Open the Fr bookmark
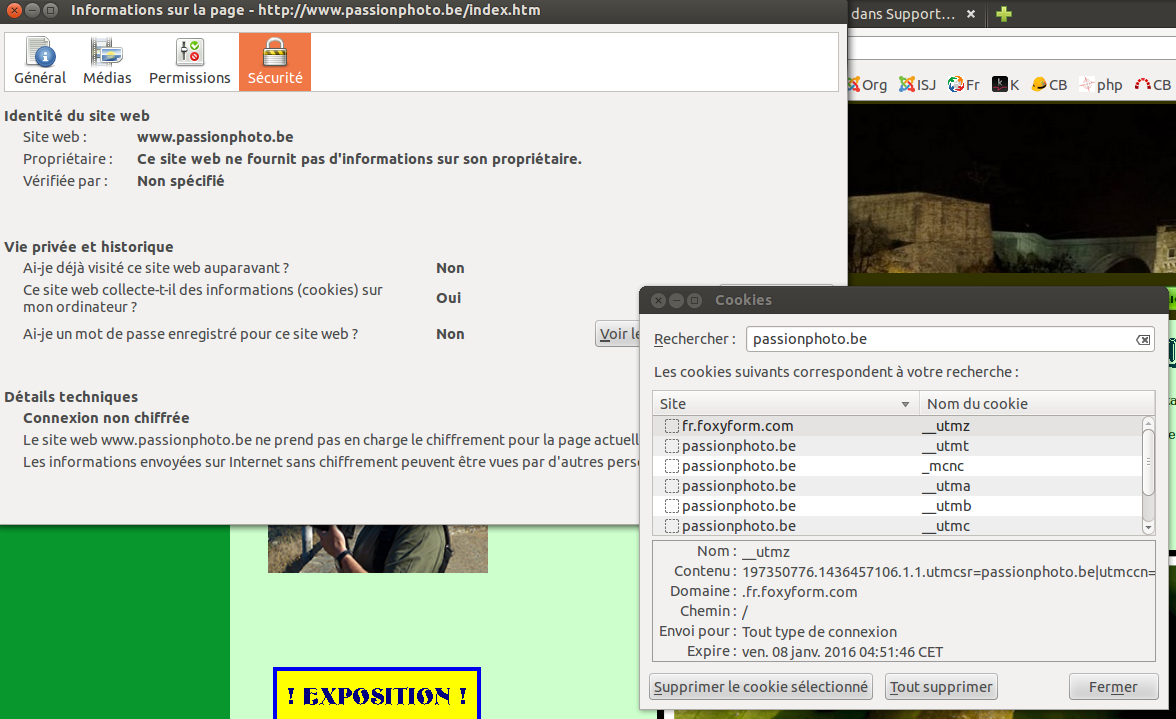The image size is (1176, 719). coord(964,85)
